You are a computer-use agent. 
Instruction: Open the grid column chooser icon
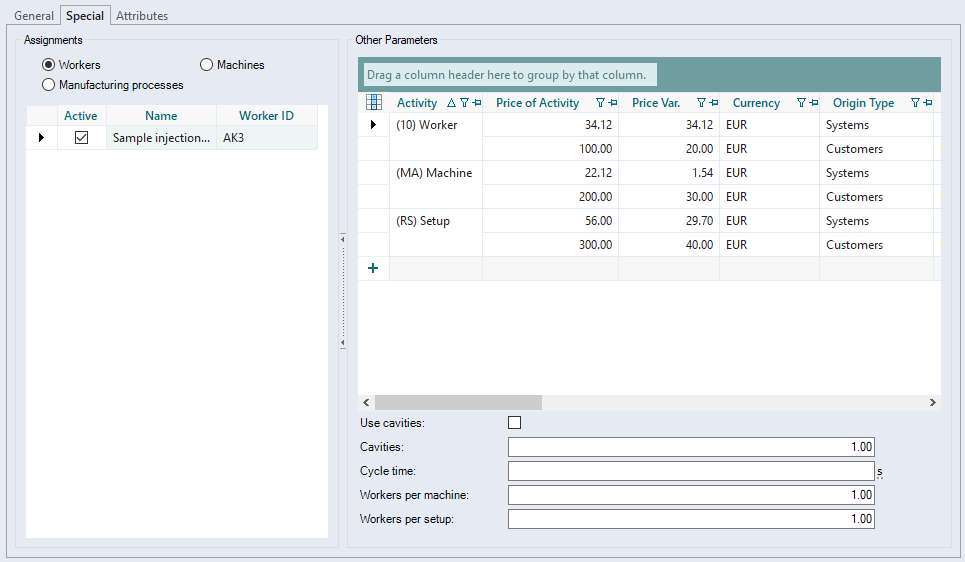[x=374, y=102]
